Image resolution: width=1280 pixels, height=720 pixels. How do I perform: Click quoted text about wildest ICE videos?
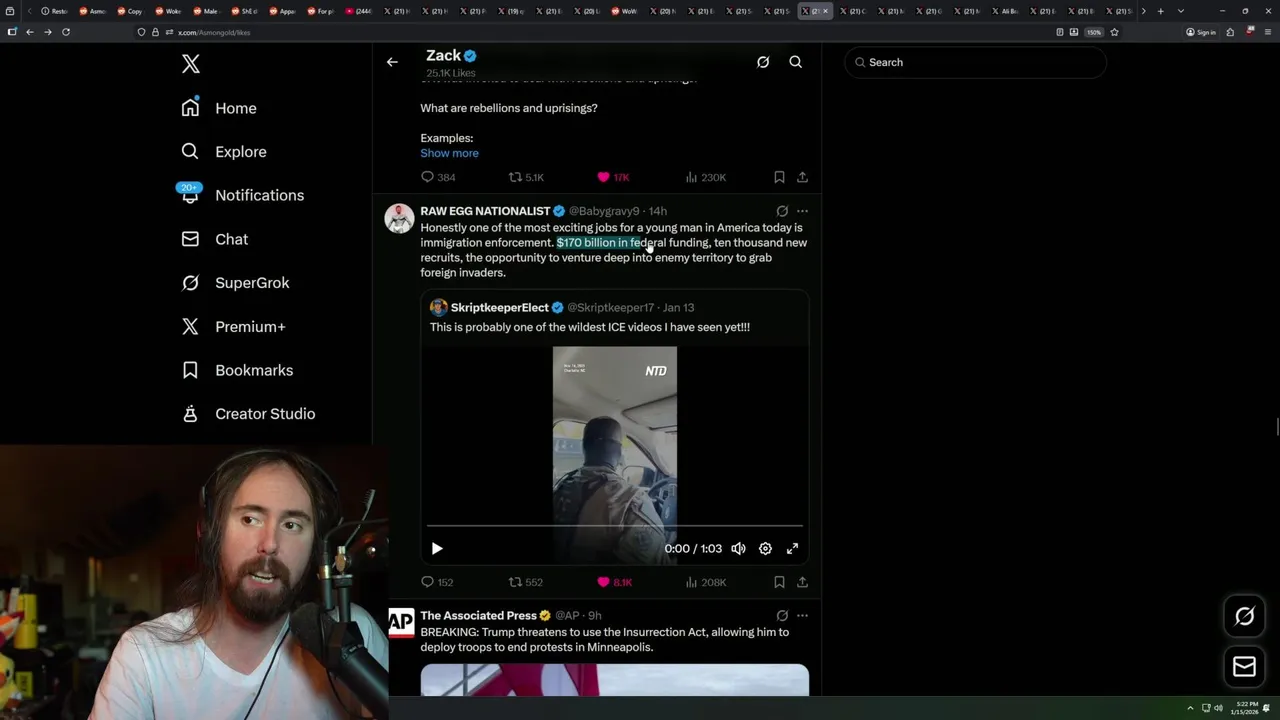click(x=590, y=327)
